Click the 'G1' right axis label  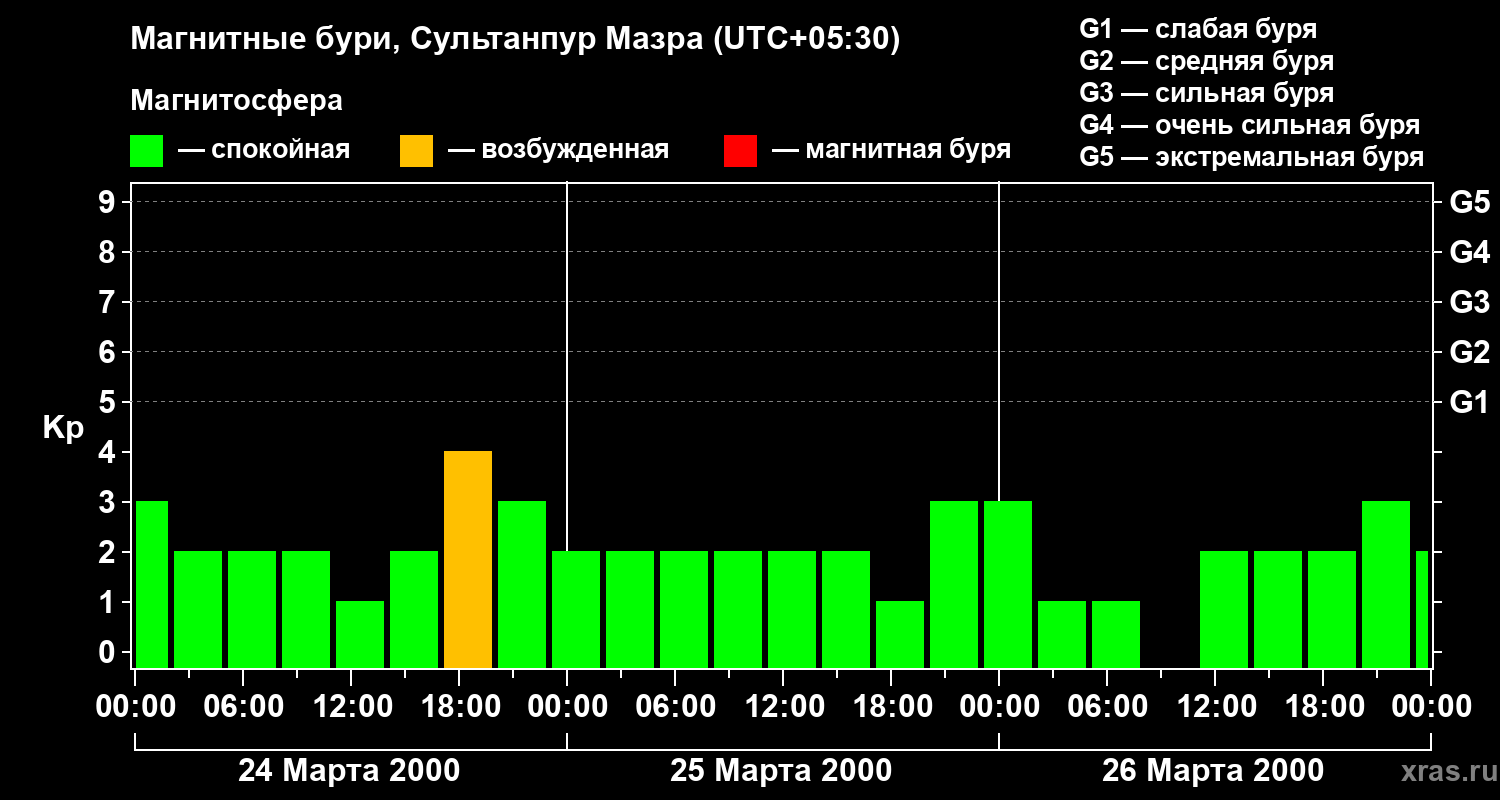coord(1469,402)
